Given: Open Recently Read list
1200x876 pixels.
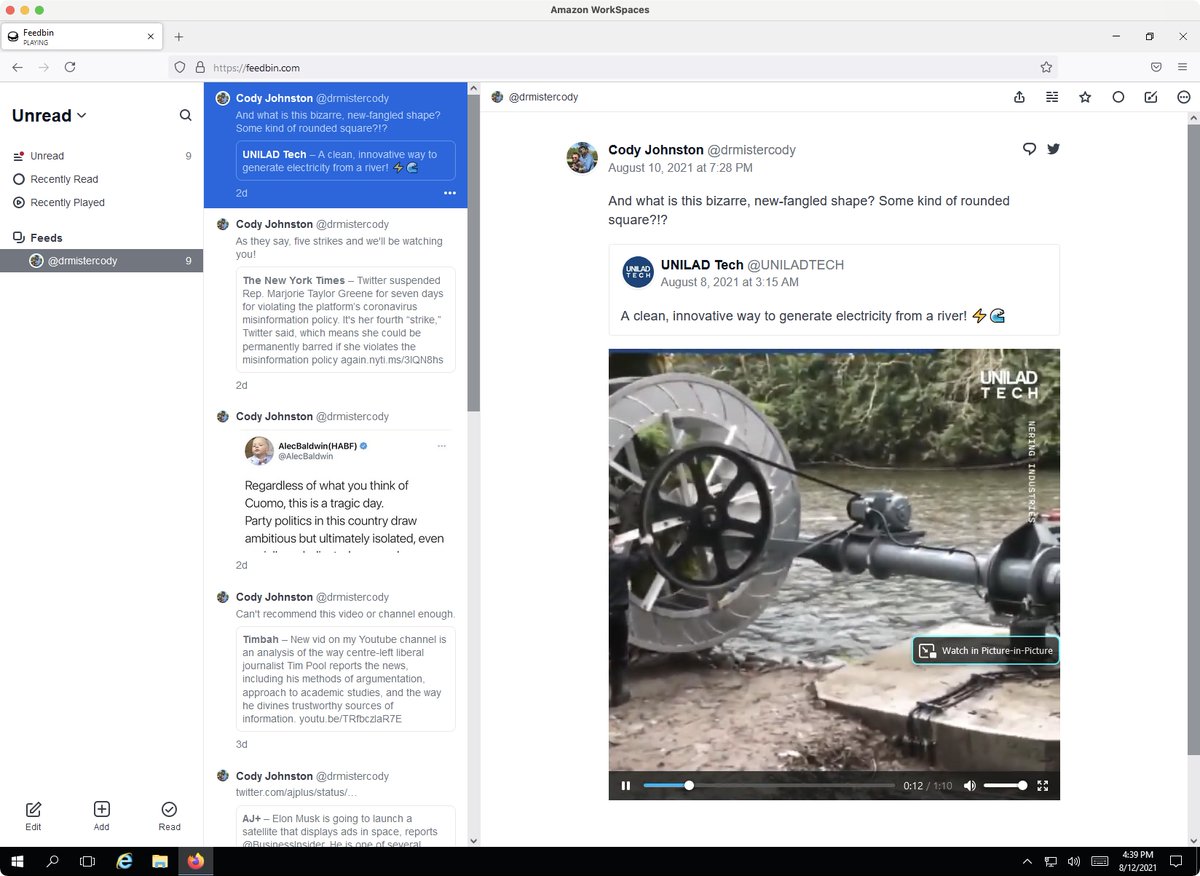Looking at the screenshot, I should pyautogui.click(x=101, y=179).
